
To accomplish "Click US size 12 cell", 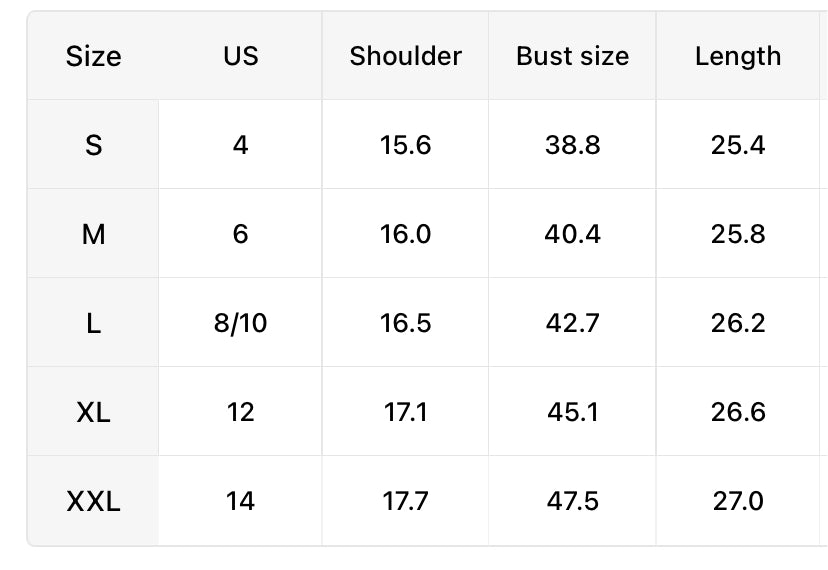I will [x=240, y=412].
